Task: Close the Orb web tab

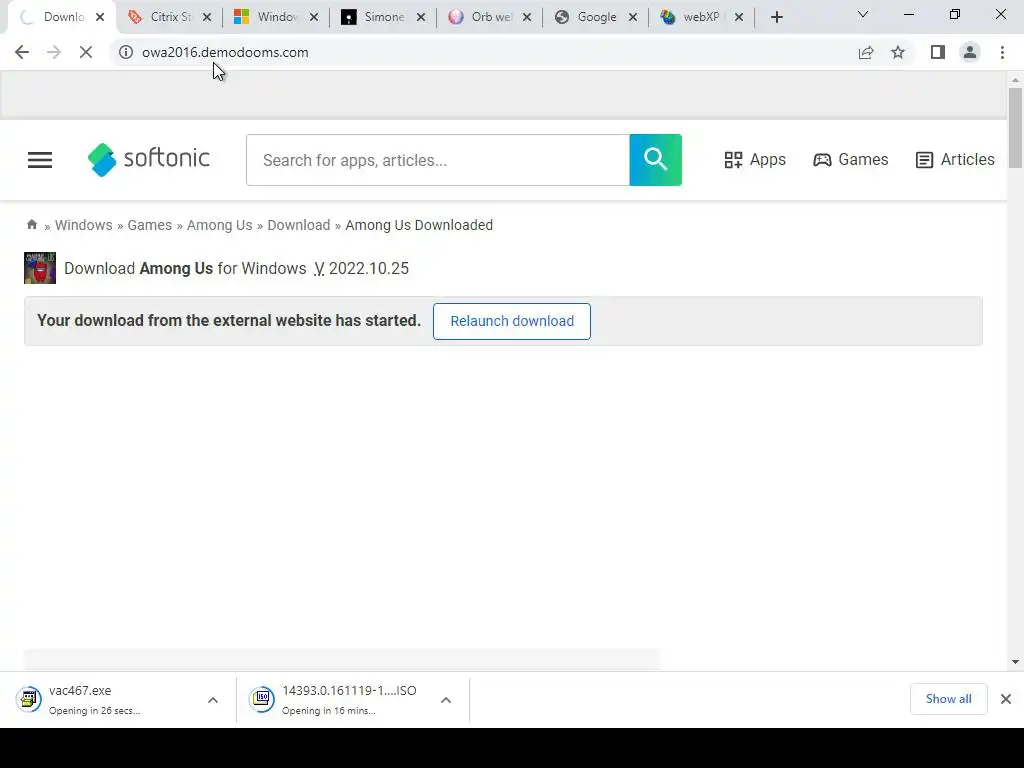Action: (x=527, y=18)
